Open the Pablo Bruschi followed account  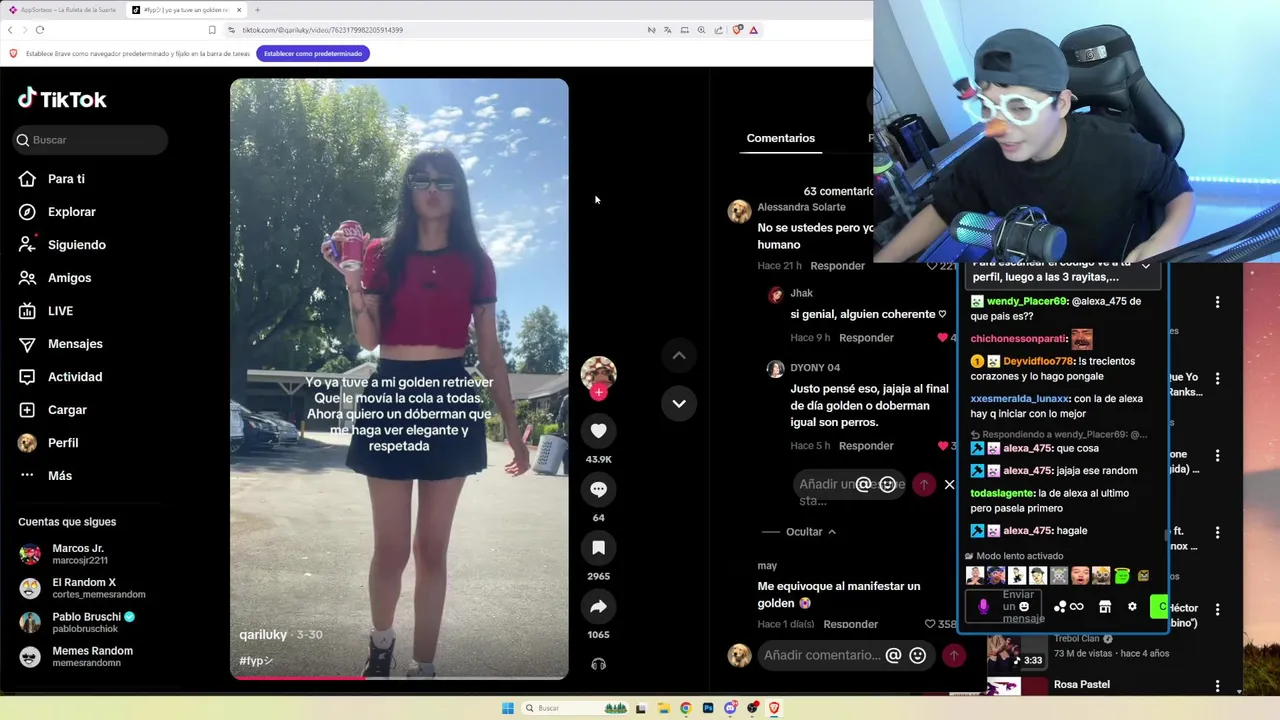point(77,622)
